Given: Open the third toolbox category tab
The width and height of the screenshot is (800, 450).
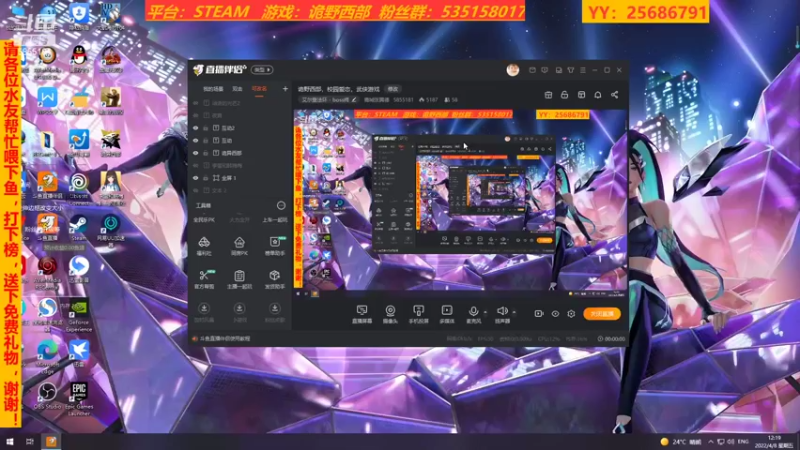Looking at the screenshot, I should 275,220.
